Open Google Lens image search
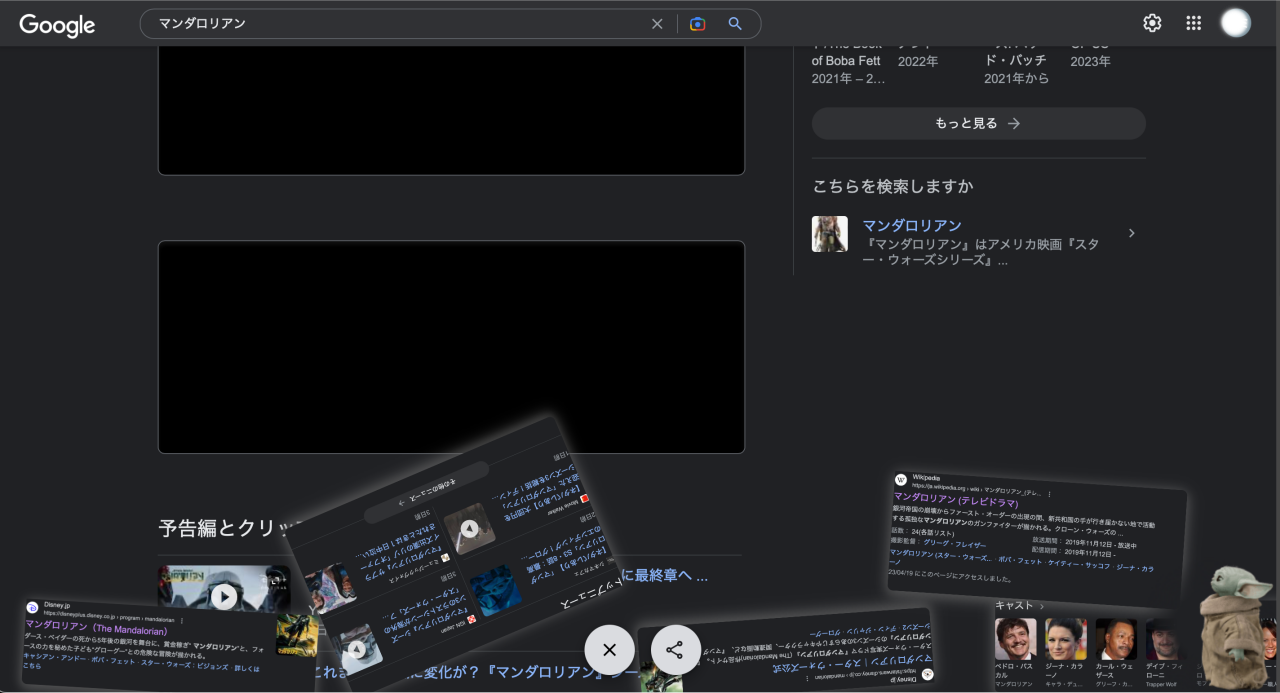1280x693 pixels. tap(698, 24)
